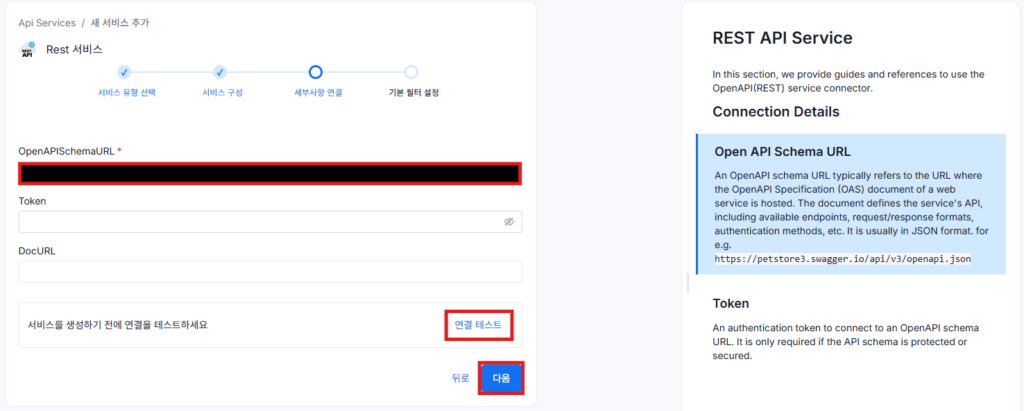Click the petstore example URL in docs

coord(842,258)
